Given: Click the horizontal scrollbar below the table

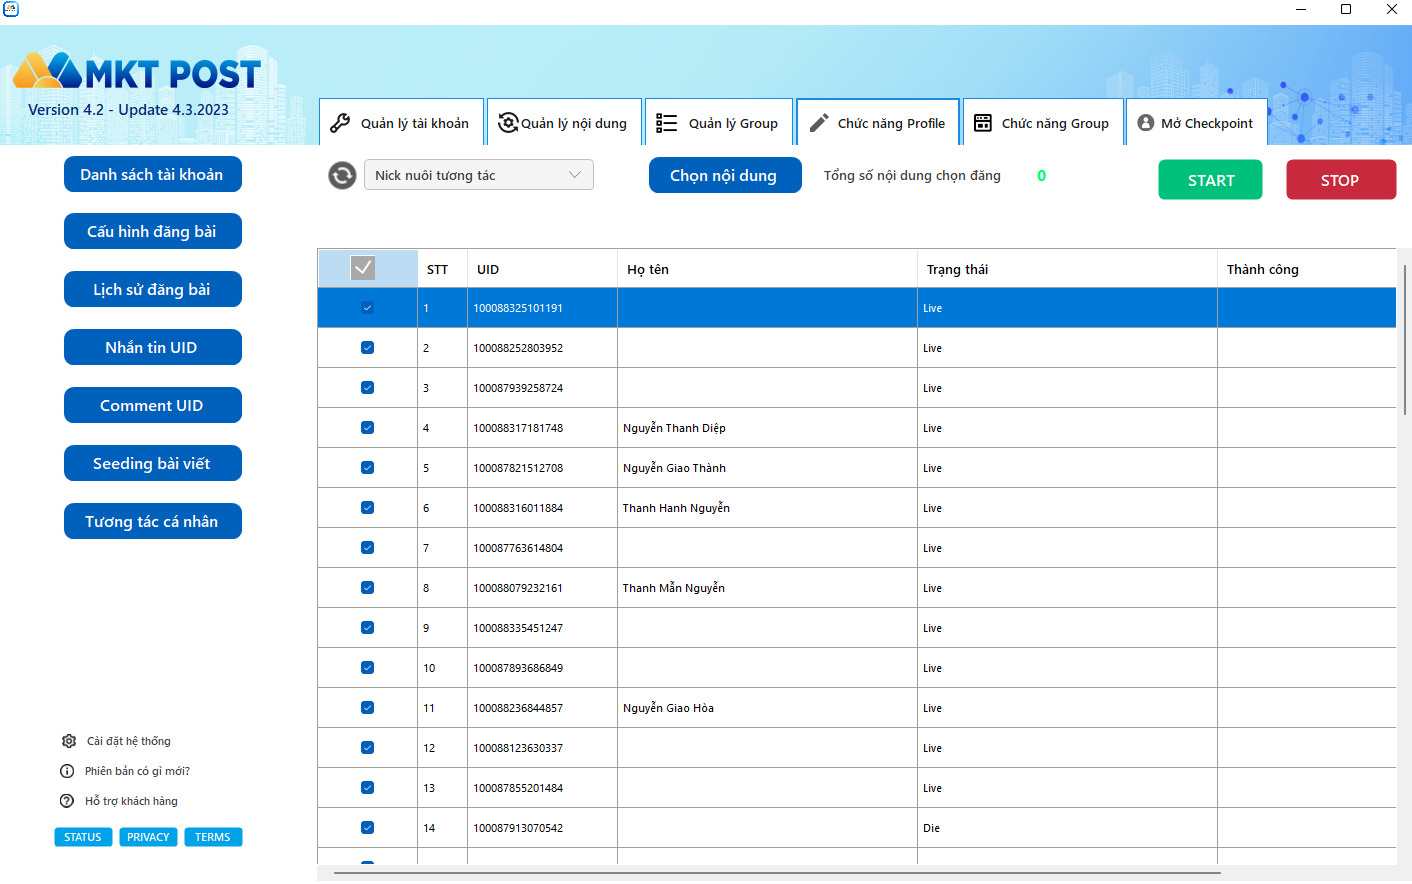Looking at the screenshot, I should click(x=777, y=873).
